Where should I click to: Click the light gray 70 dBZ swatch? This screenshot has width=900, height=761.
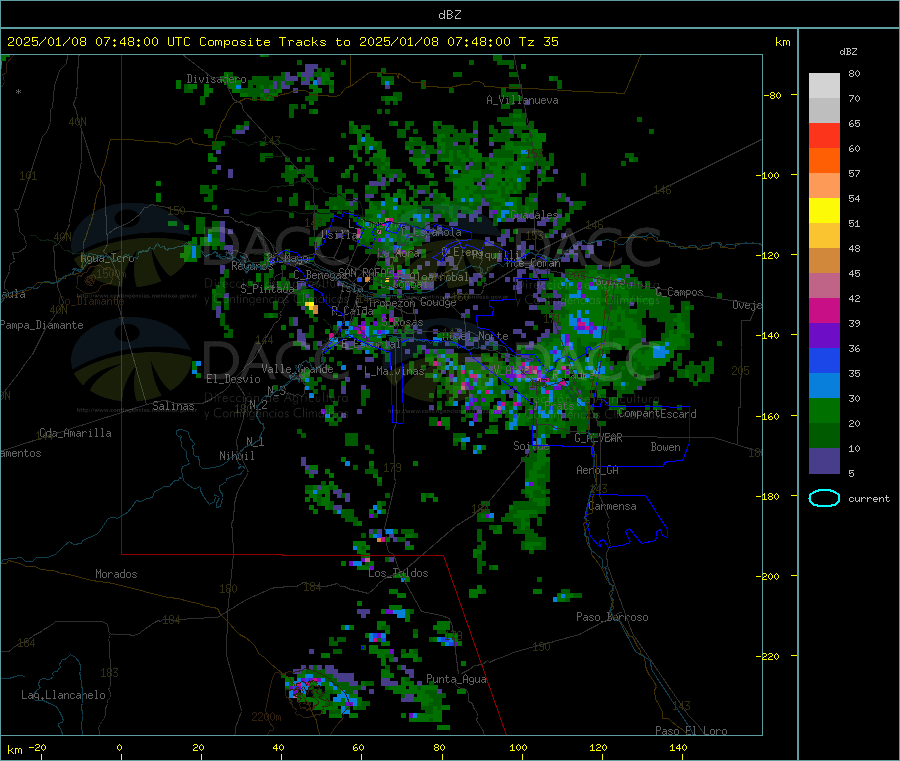[824, 111]
